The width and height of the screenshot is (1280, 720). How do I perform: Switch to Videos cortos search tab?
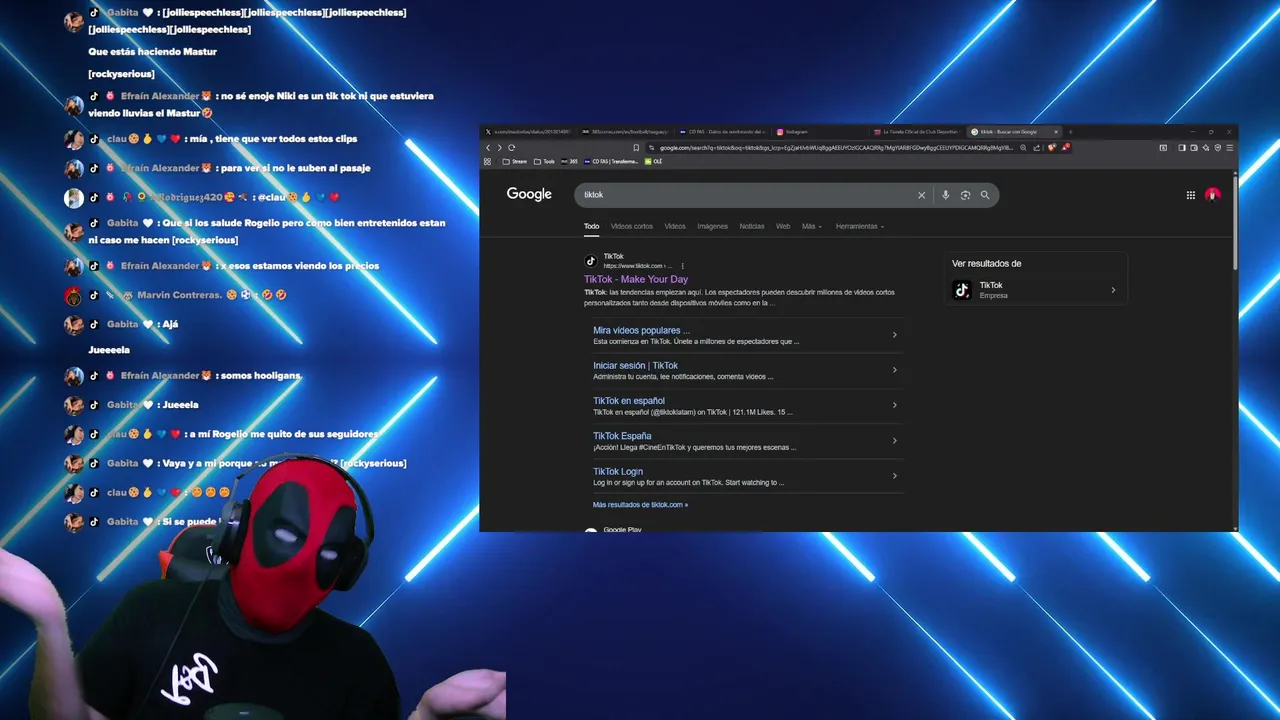[x=631, y=226]
